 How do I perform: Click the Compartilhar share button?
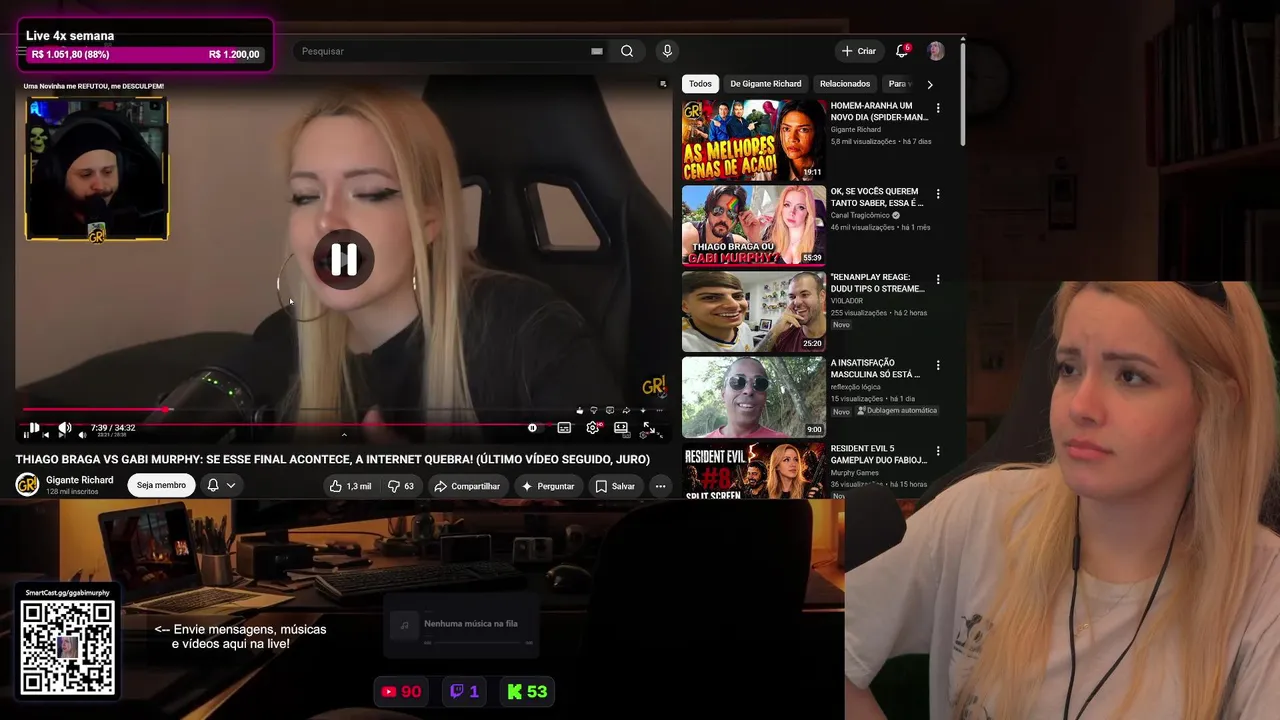point(467,486)
